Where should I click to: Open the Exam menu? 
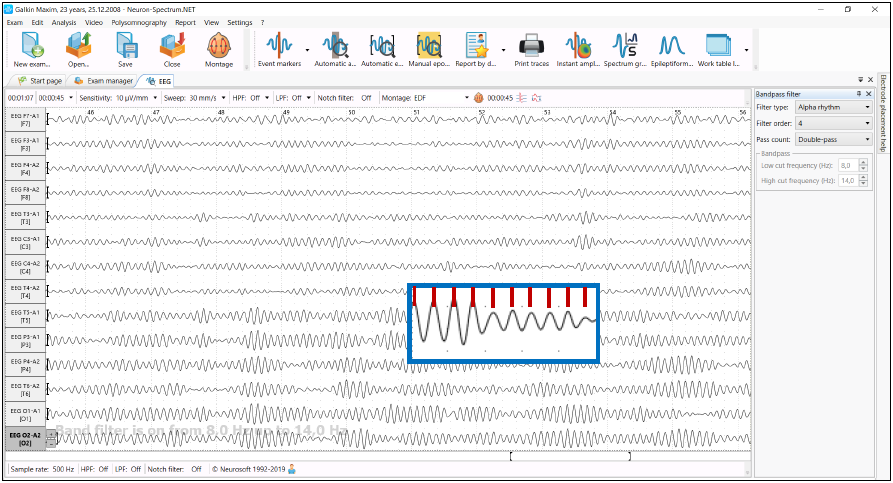[x=15, y=23]
